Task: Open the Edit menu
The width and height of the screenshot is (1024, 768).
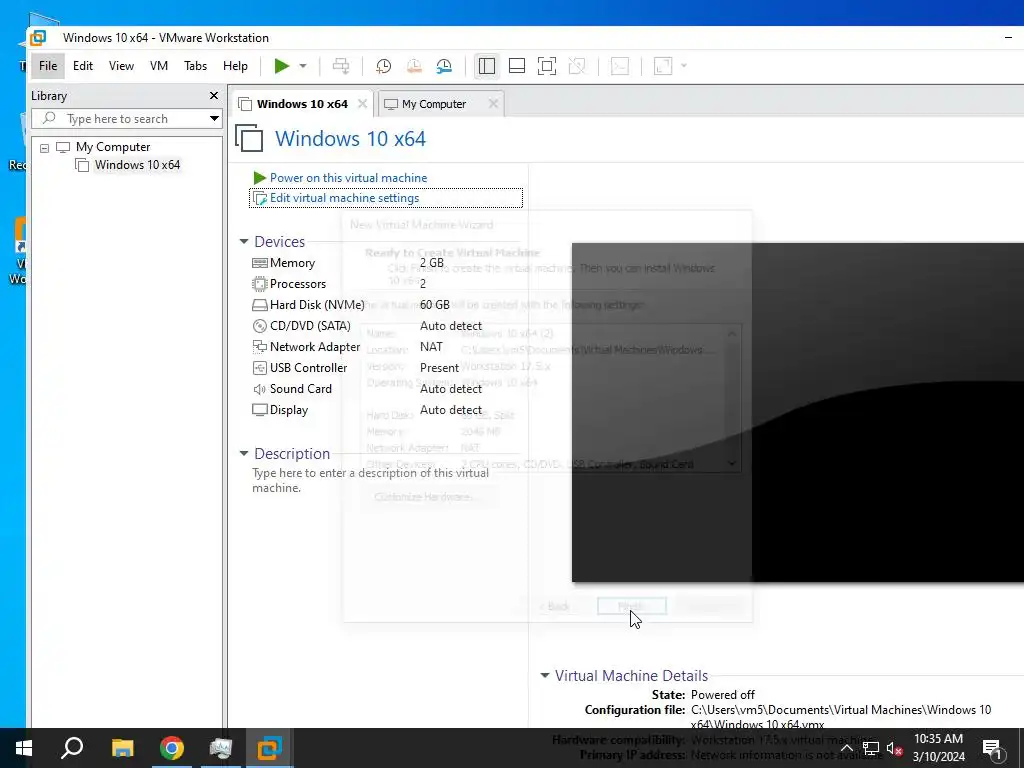Action: 83,66
